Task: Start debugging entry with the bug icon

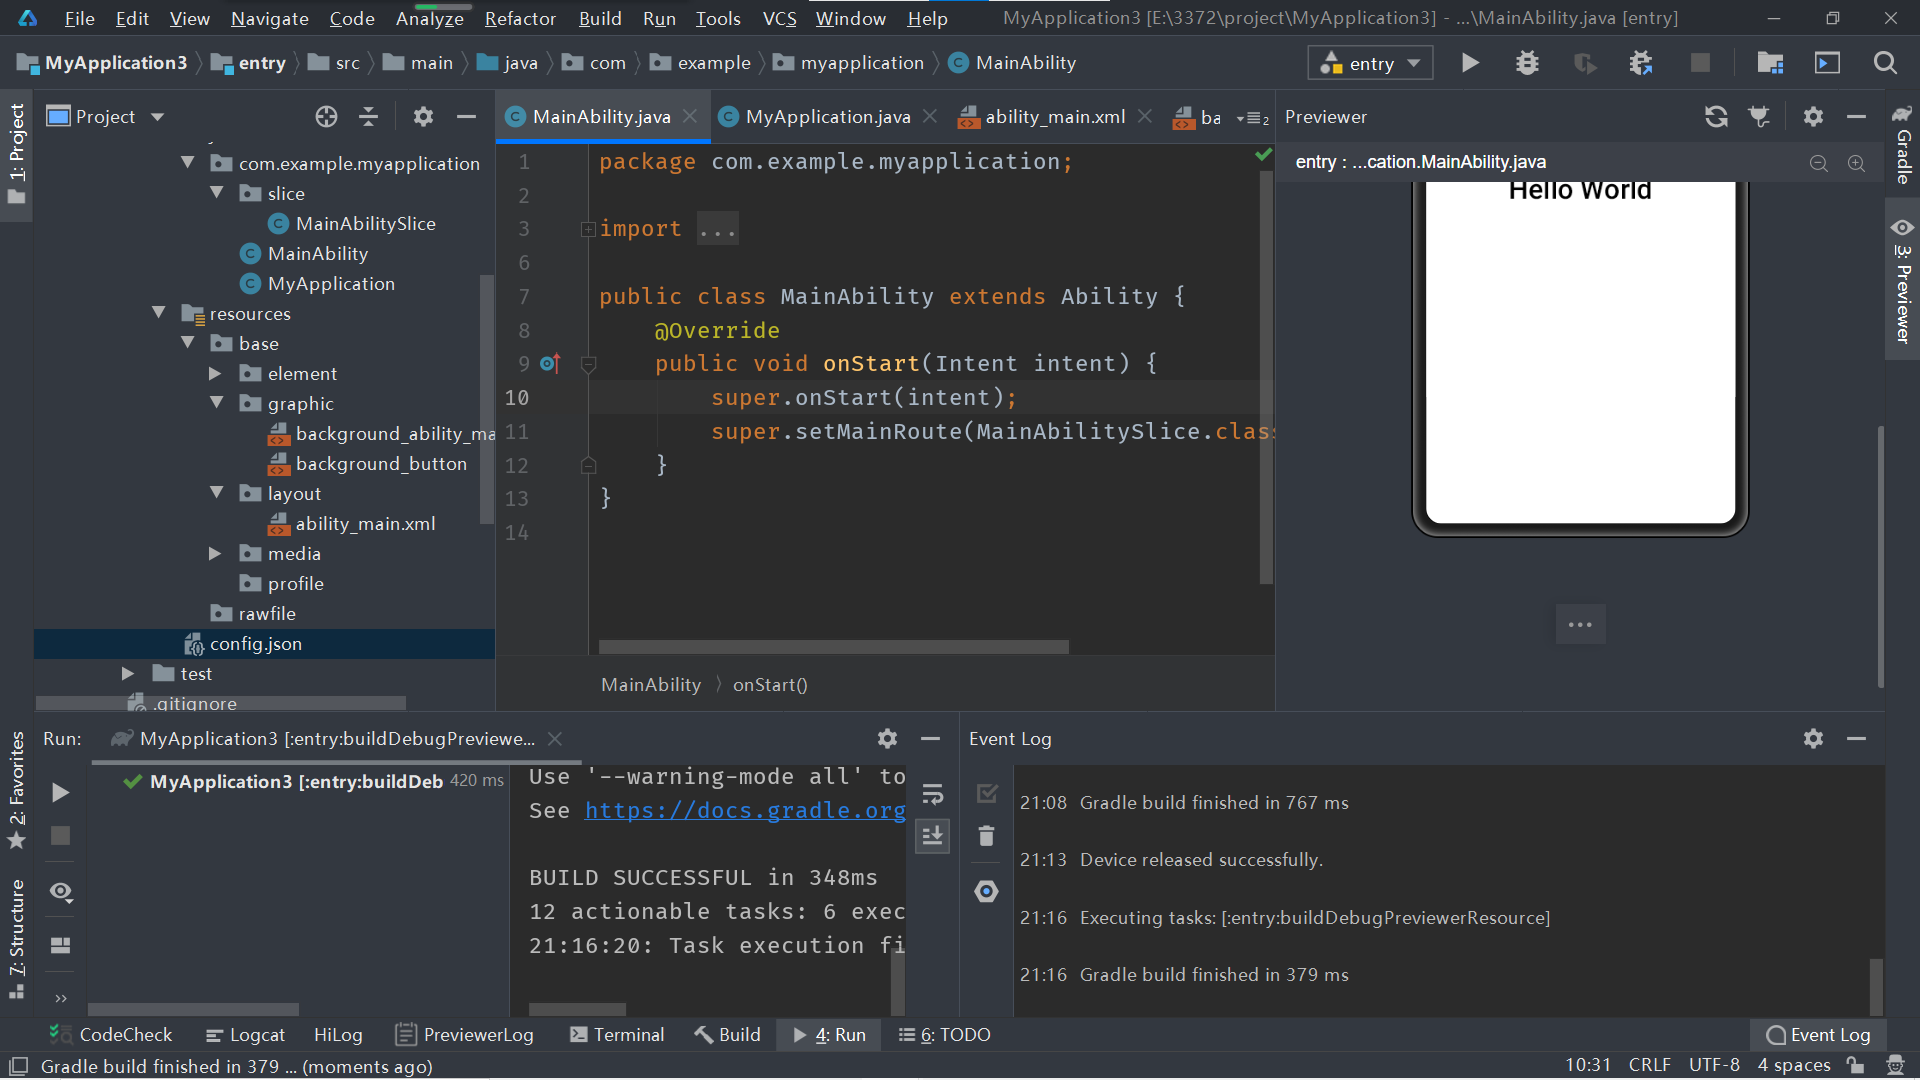Action: 1527,63
